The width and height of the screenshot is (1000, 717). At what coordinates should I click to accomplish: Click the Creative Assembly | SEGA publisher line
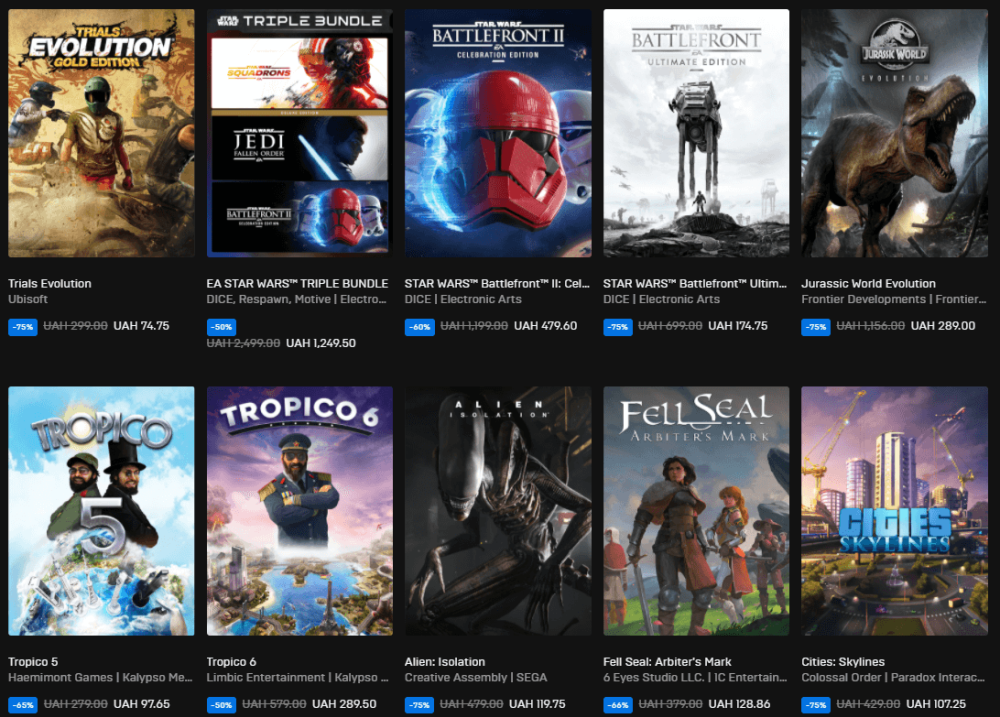476,677
